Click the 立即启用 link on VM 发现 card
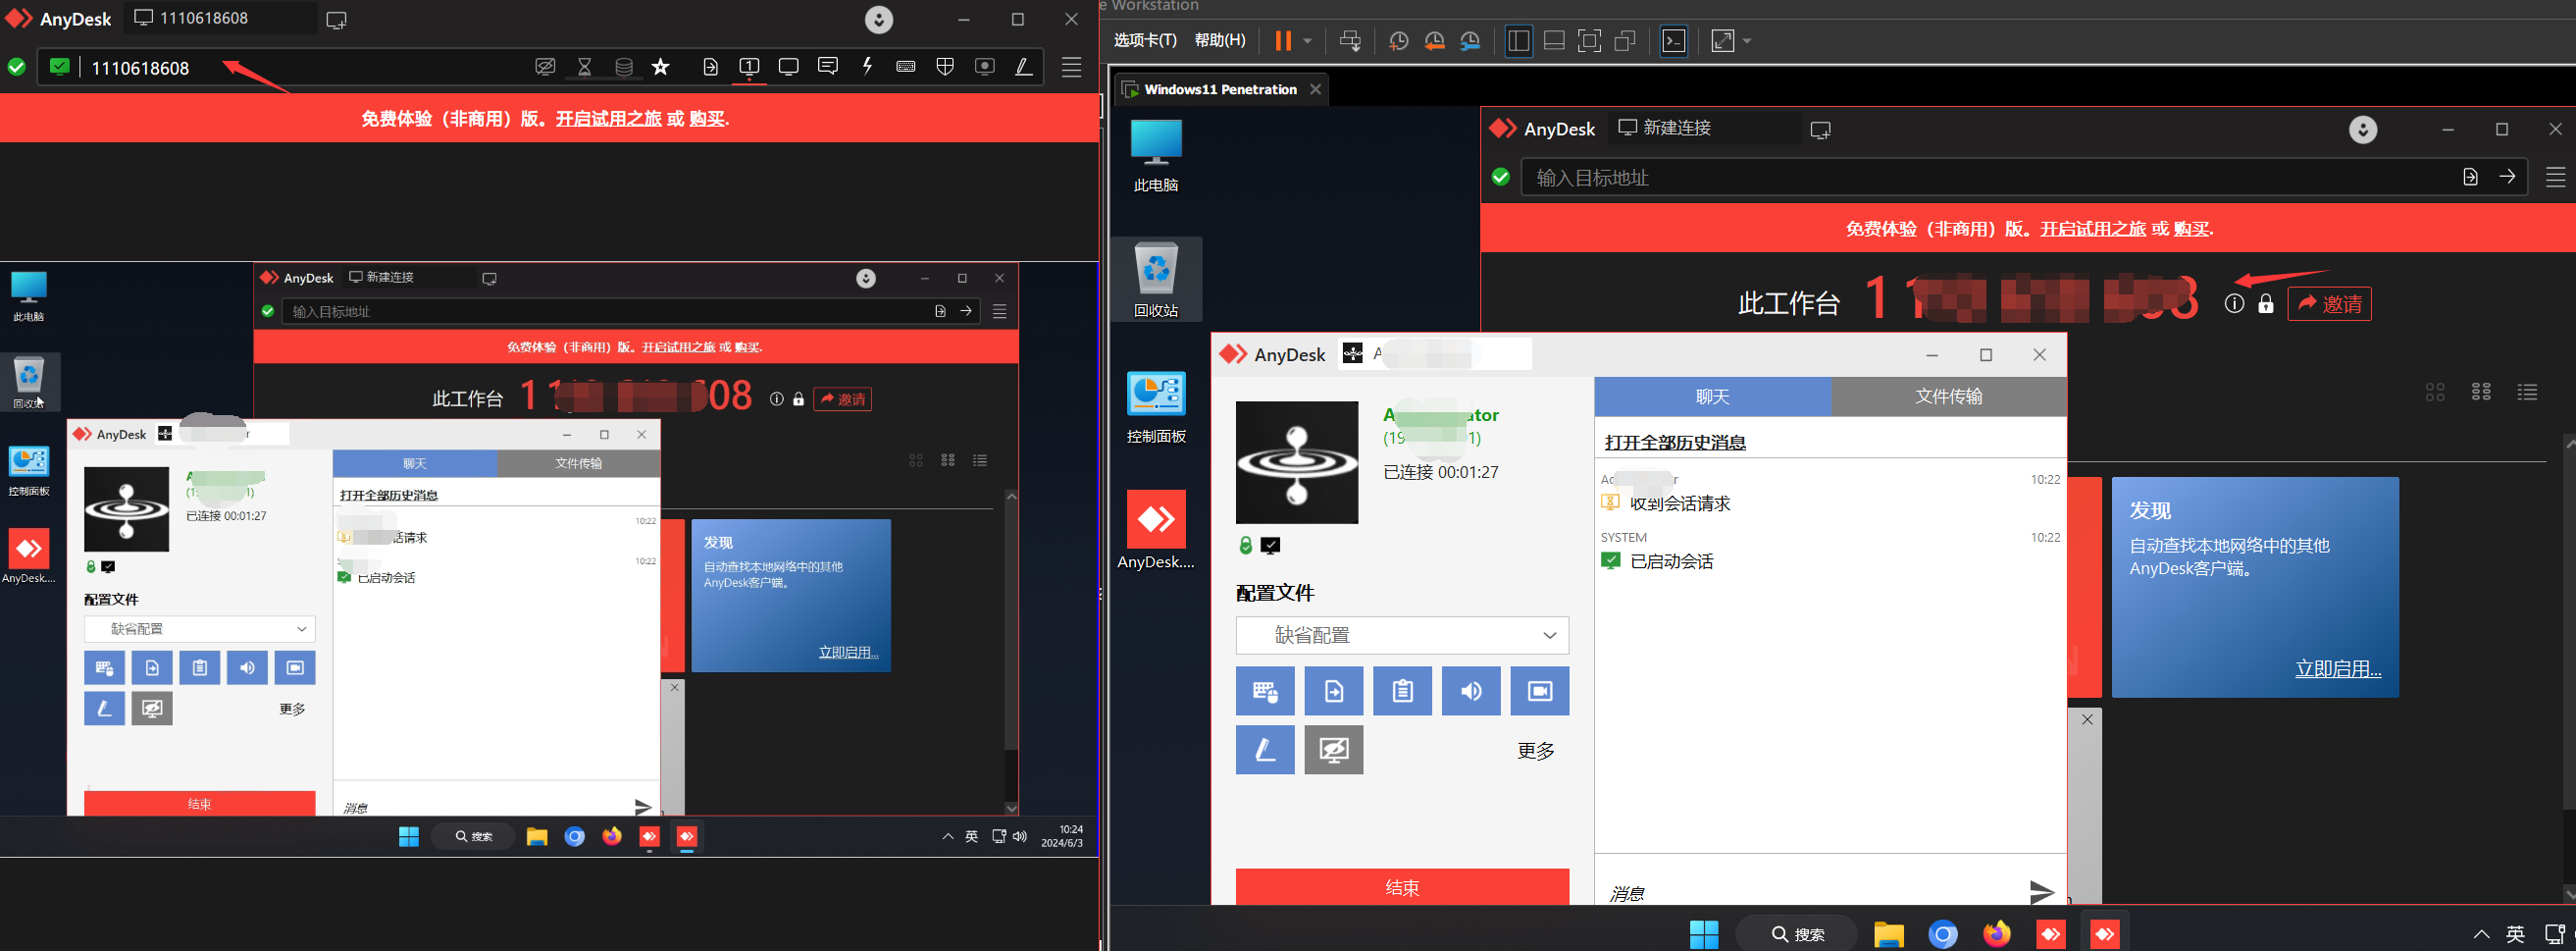2576x951 pixels. tap(2338, 669)
